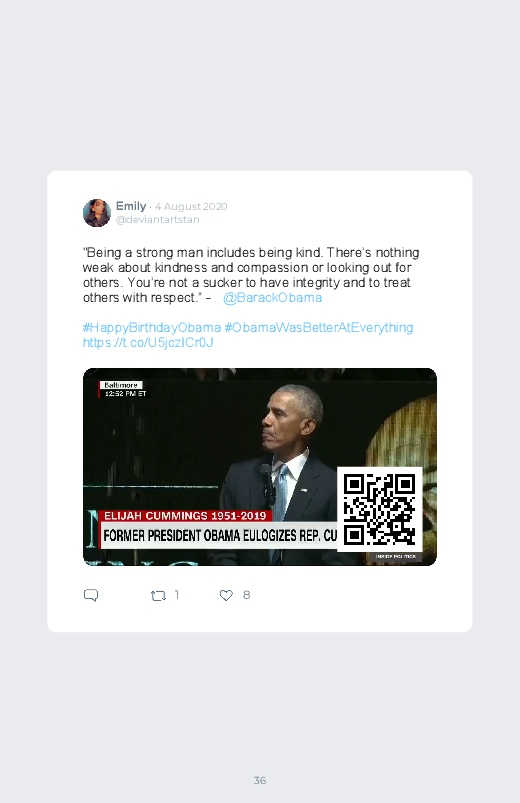The image size is (520, 803).
Task: Click page number 36 at the bottom
Action: coord(260,780)
